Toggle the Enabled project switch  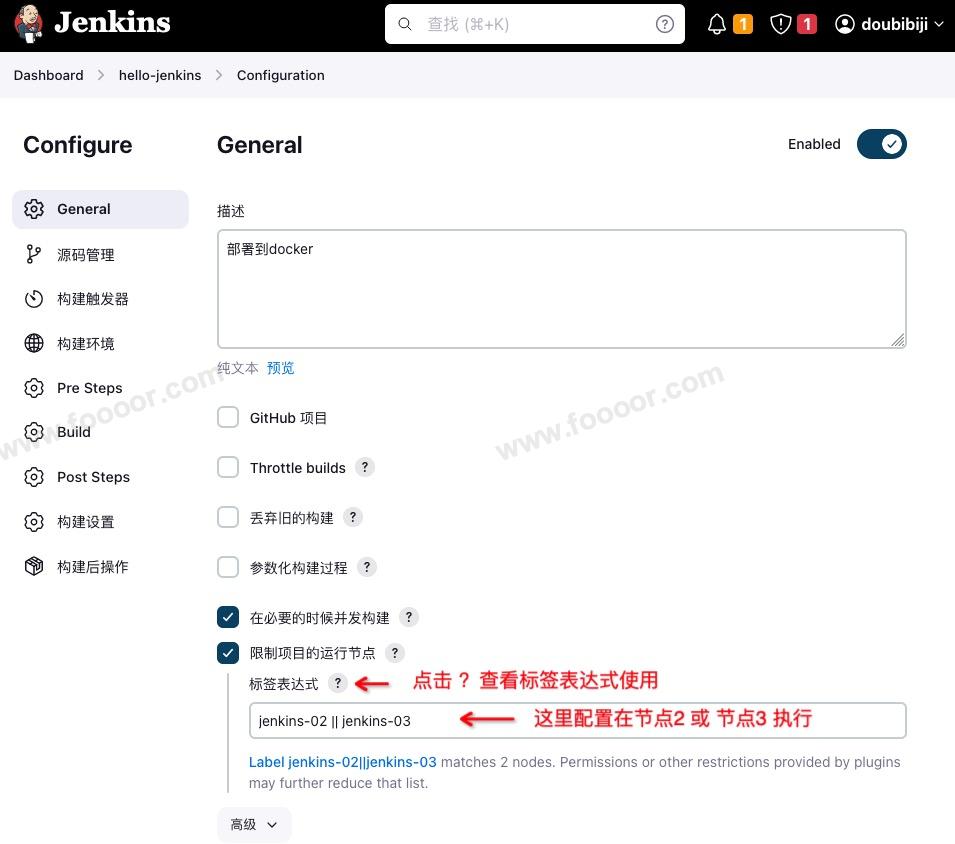881,144
